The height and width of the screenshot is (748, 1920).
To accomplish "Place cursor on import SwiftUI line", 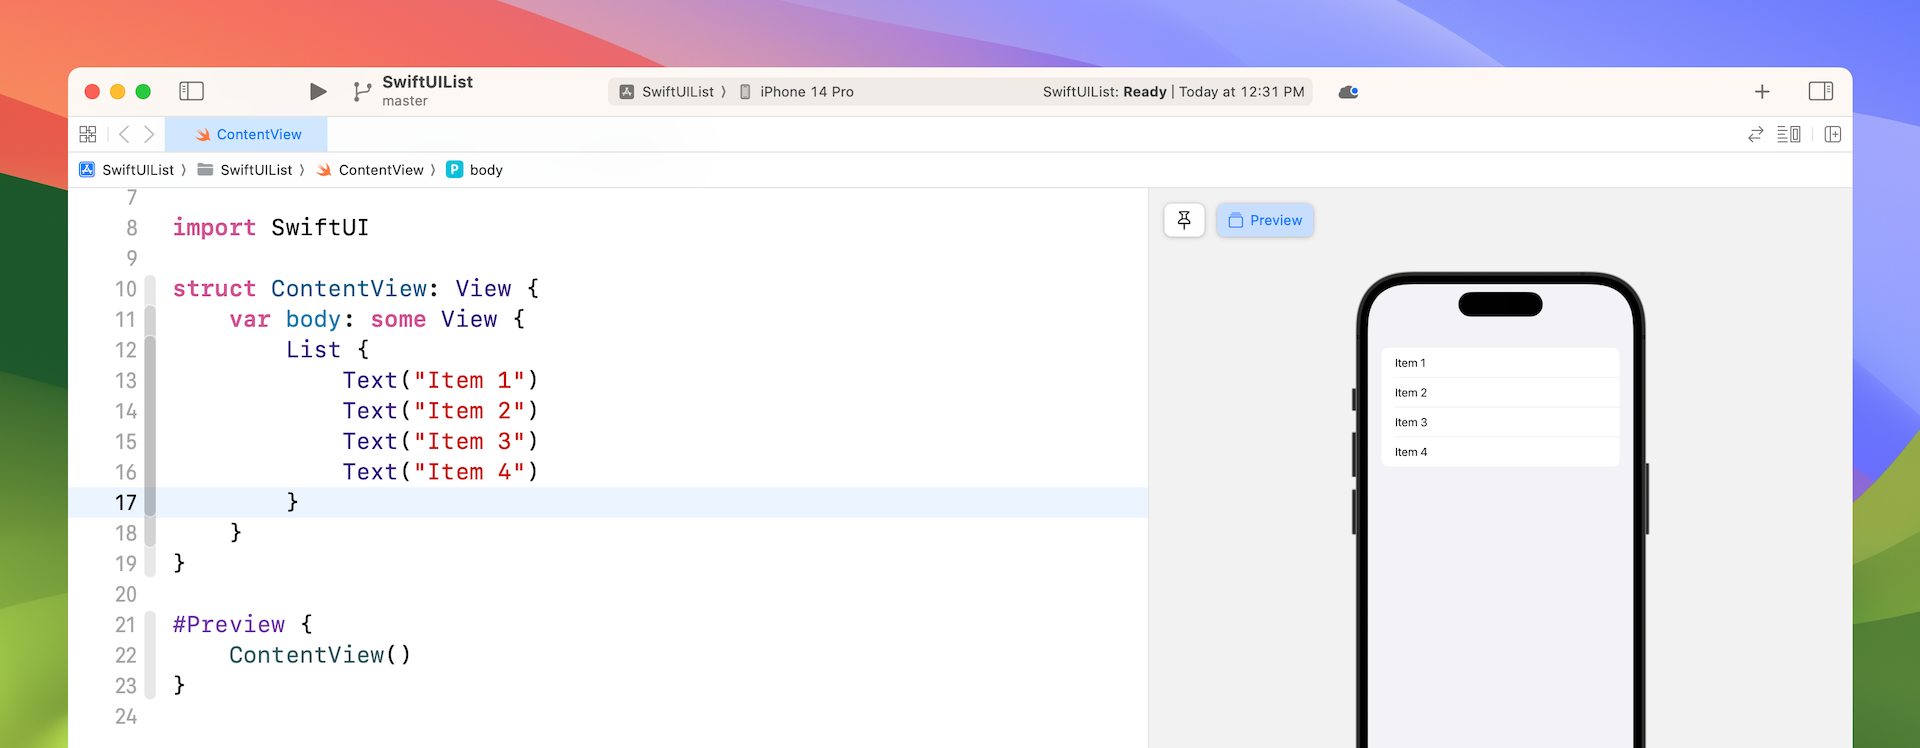I will click(271, 228).
